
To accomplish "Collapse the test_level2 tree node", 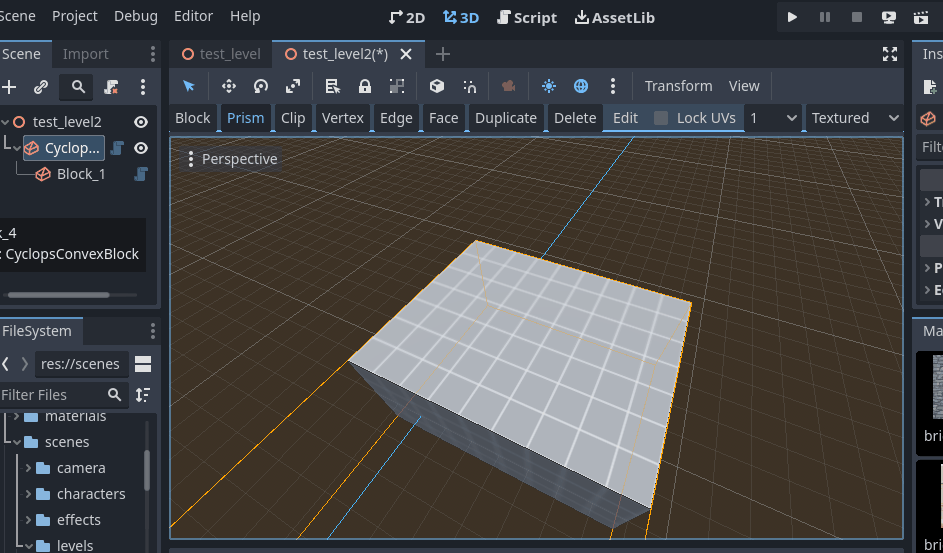I will click(x=5, y=122).
